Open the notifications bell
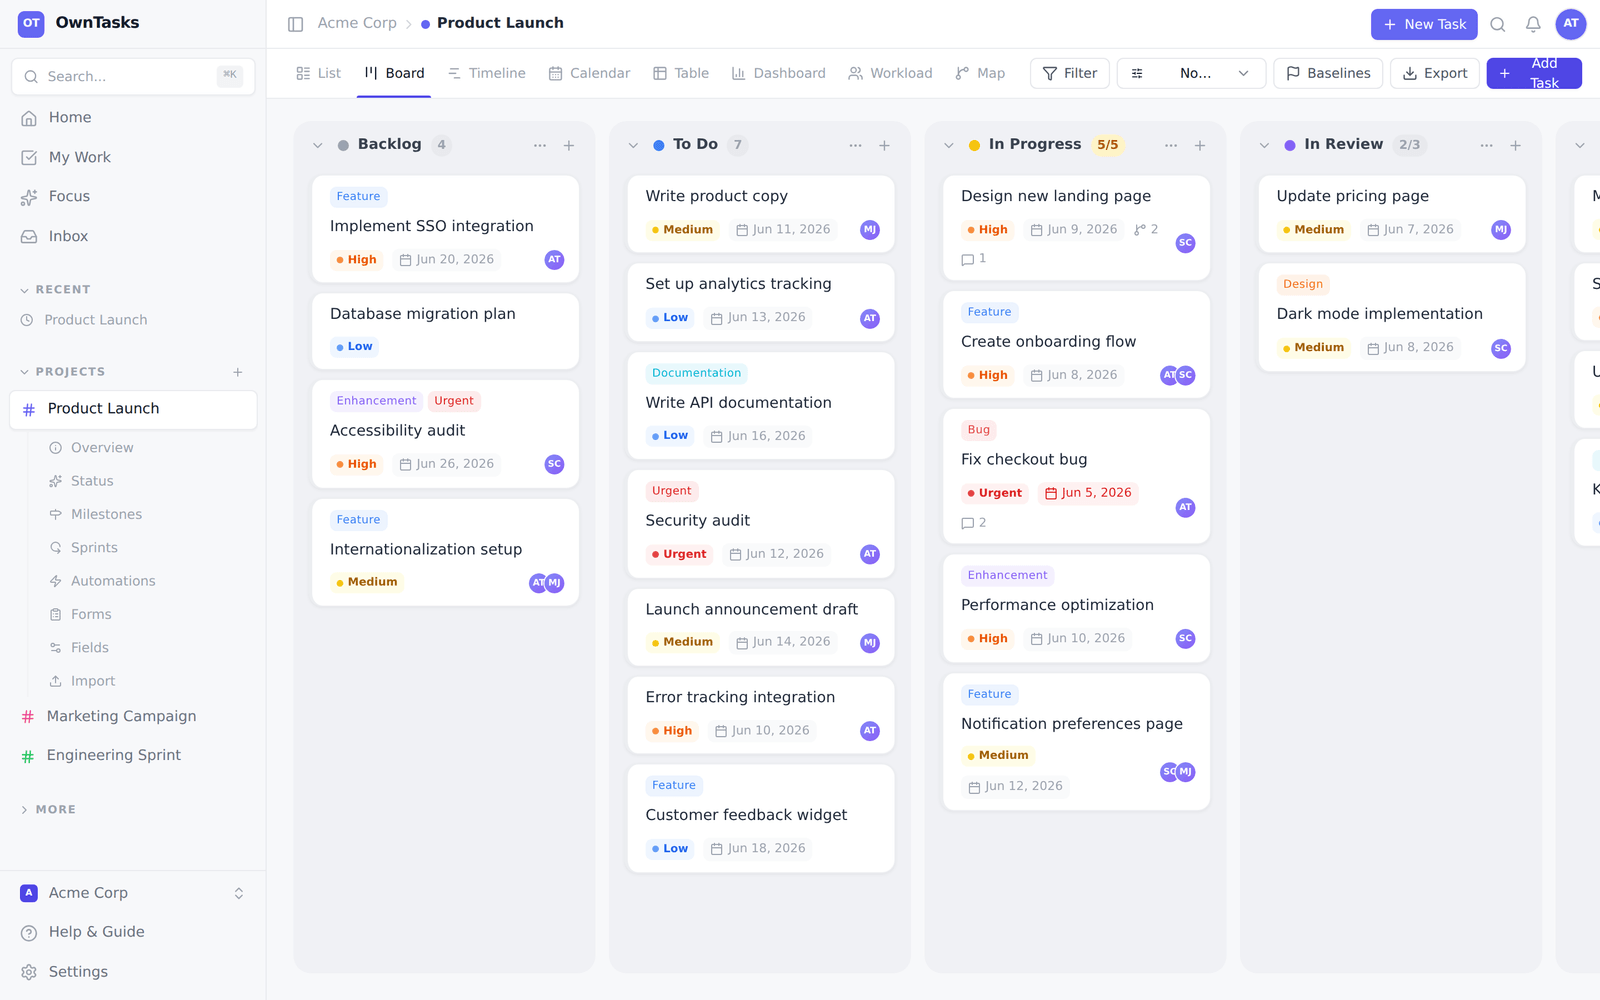Viewport: 1600px width, 1000px height. click(x=1533, y=24)
